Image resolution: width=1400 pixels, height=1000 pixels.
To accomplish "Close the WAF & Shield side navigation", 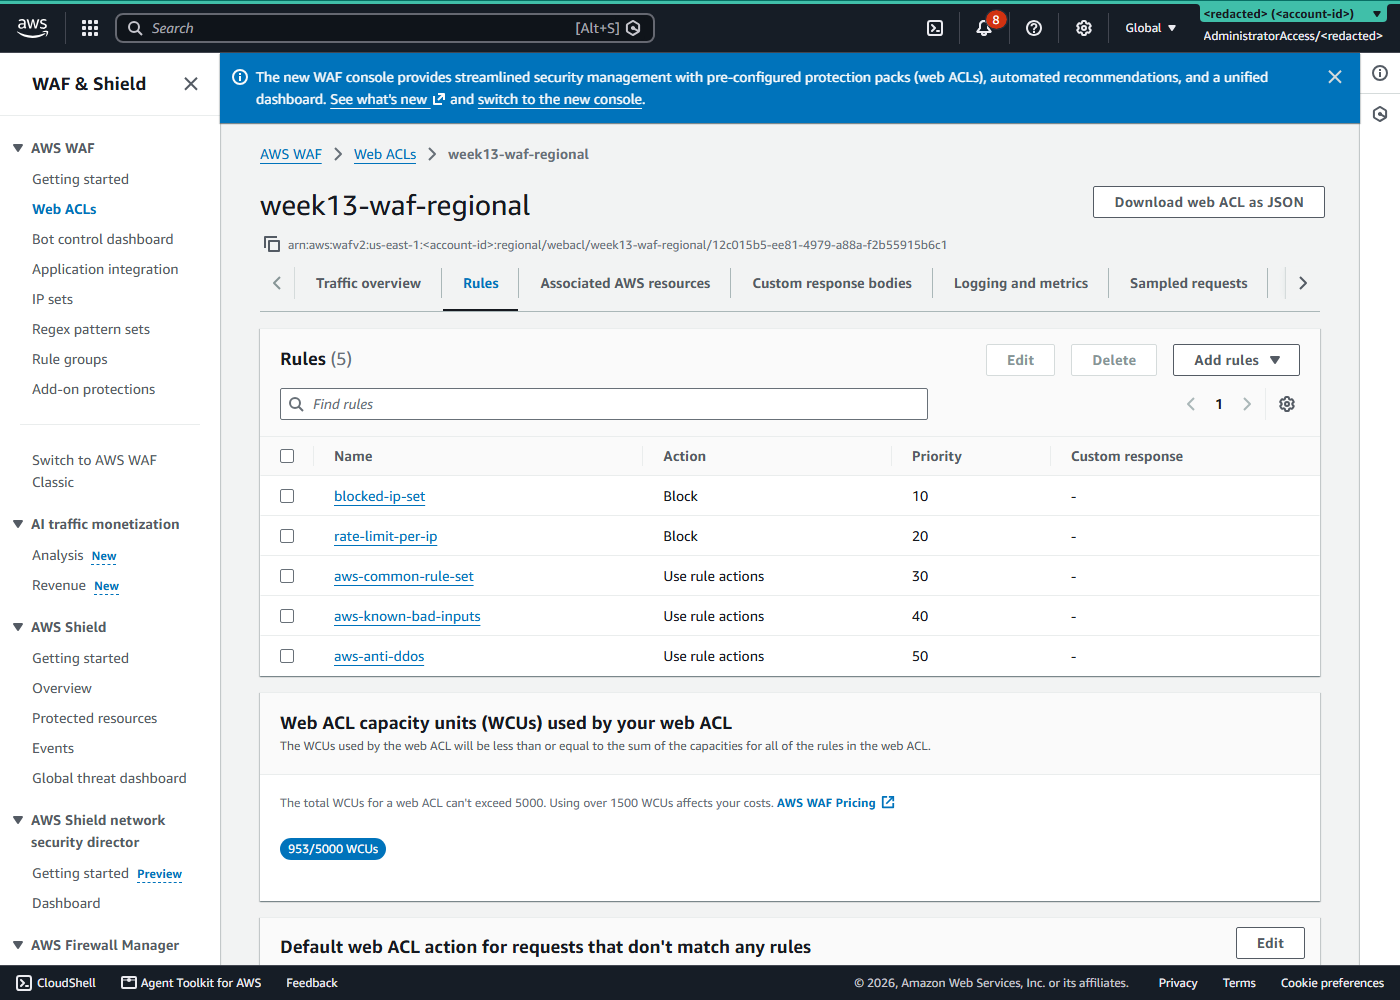I will [191, 84].
